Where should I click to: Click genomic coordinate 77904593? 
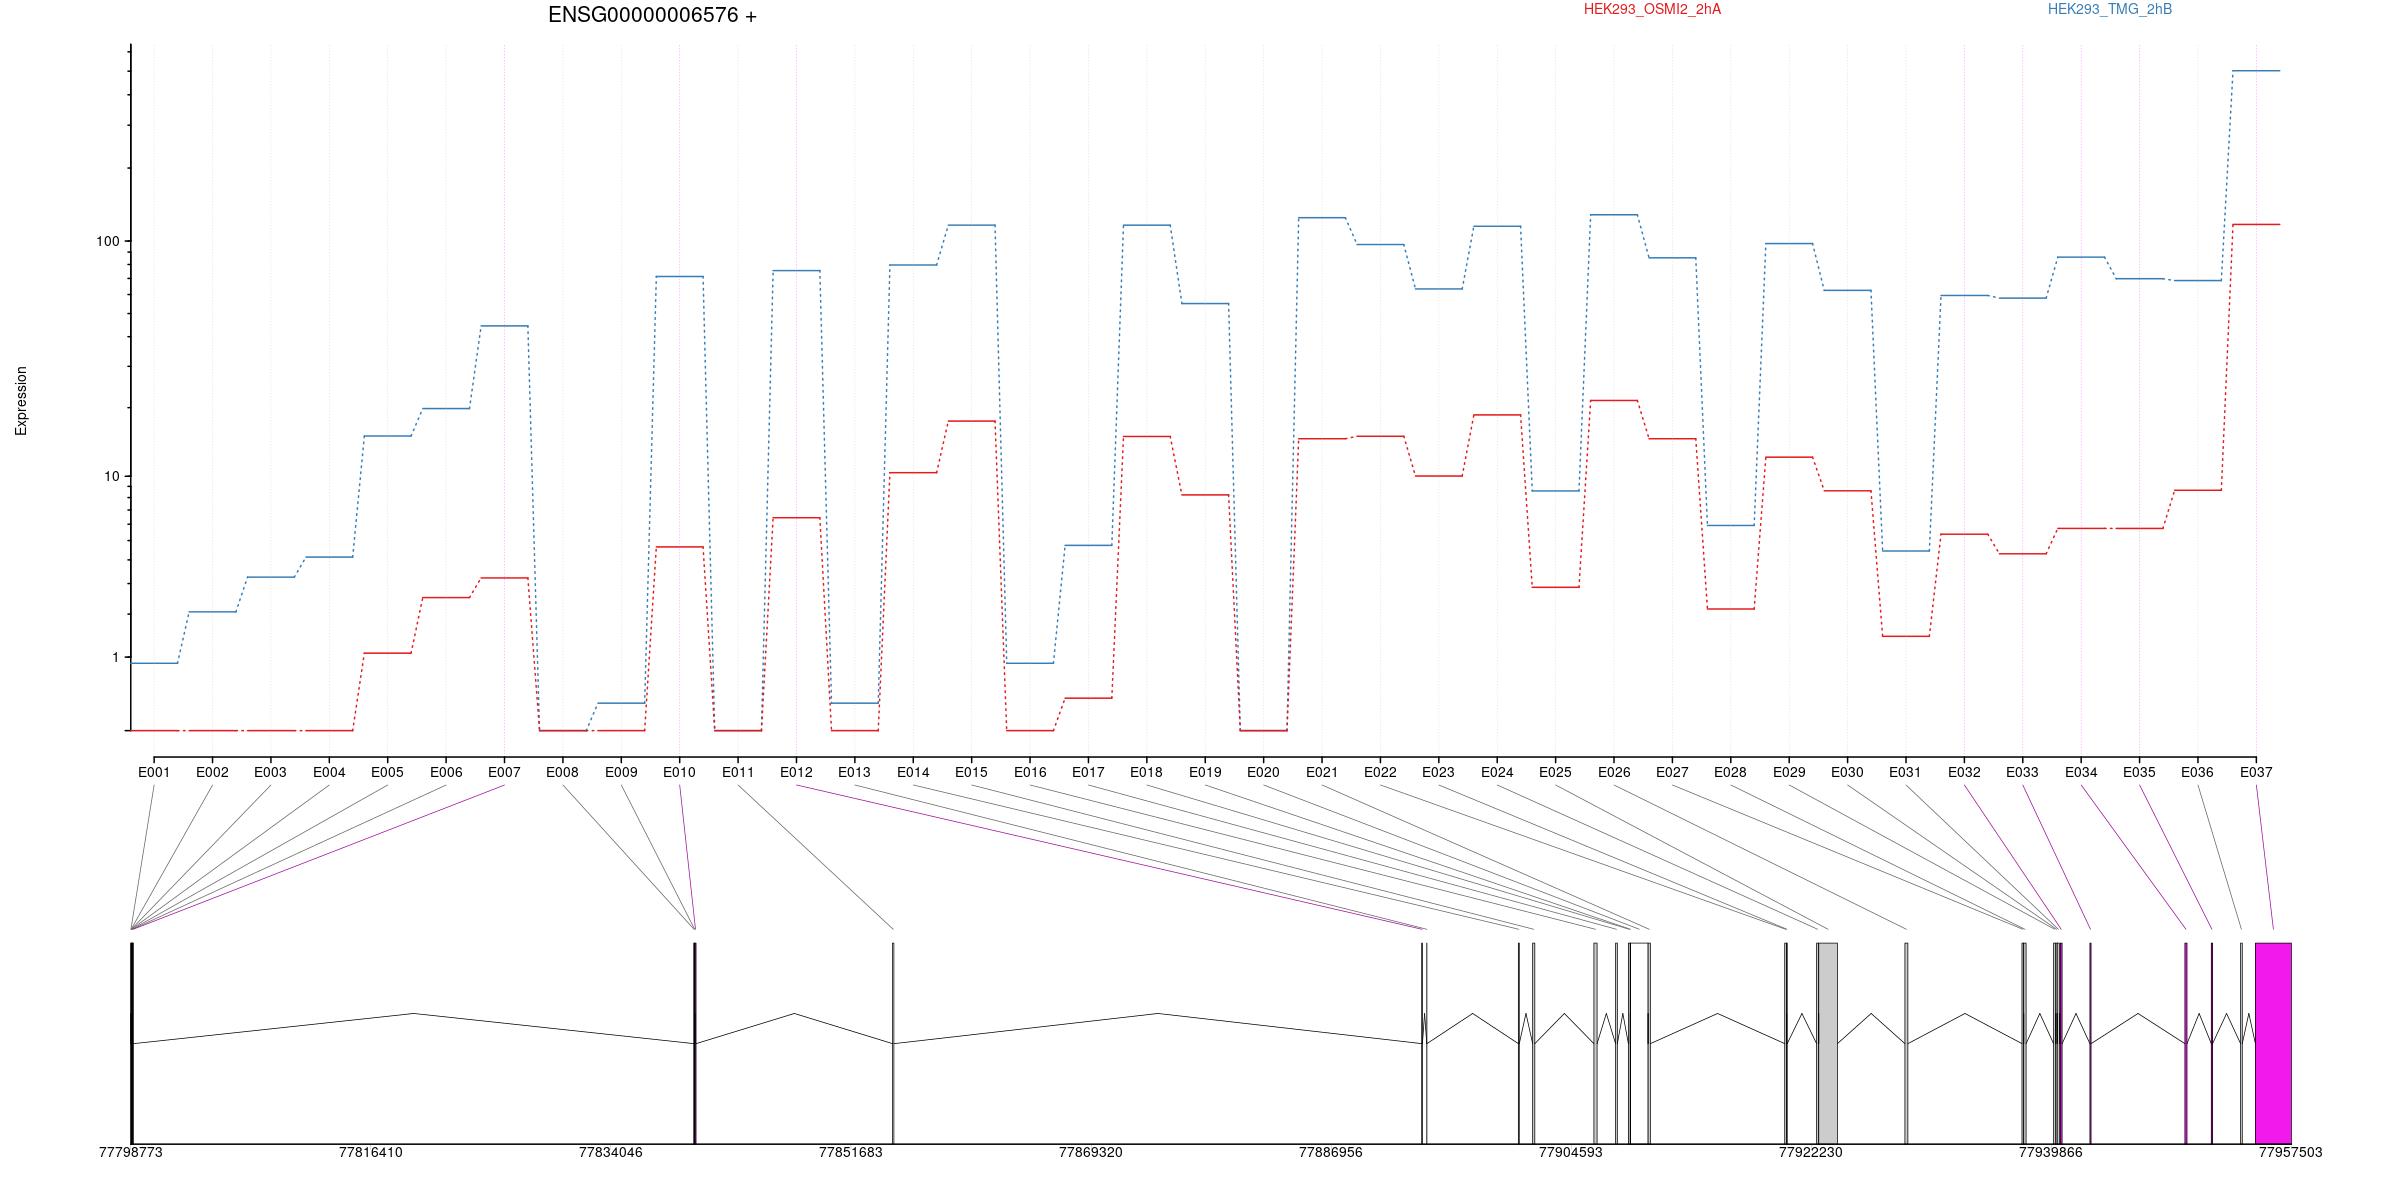(1571, 1152)
